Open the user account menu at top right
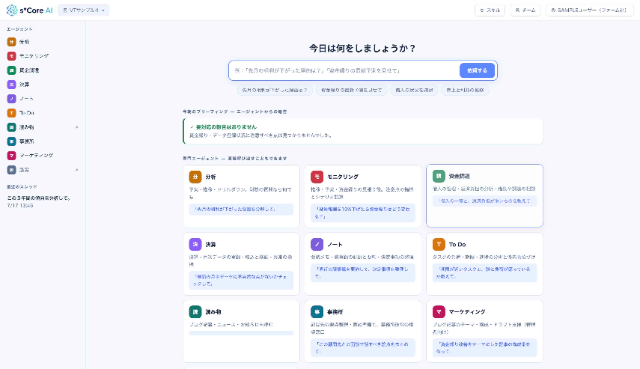 (589, 10)
